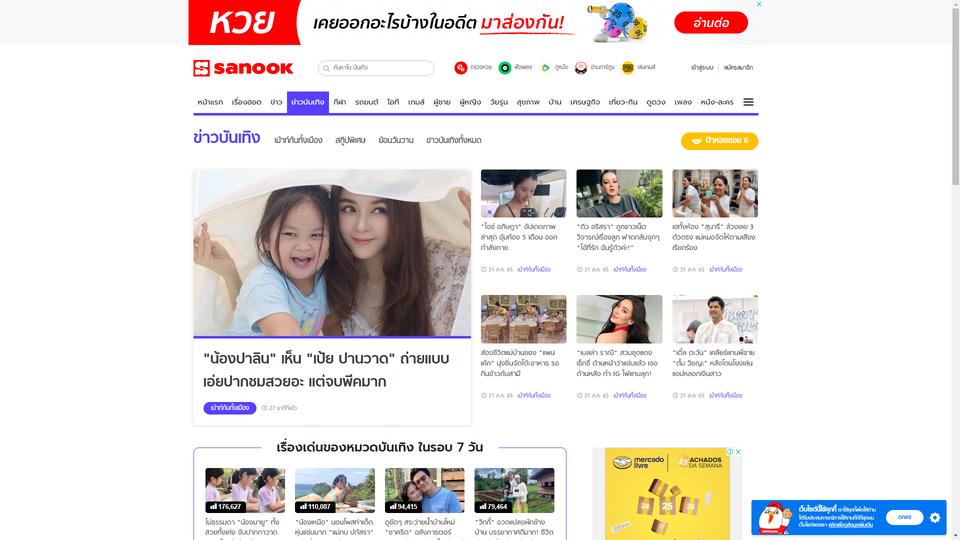
Task: Open the music (ฟังเพลง) green icon
Action: tap(504, 68)
